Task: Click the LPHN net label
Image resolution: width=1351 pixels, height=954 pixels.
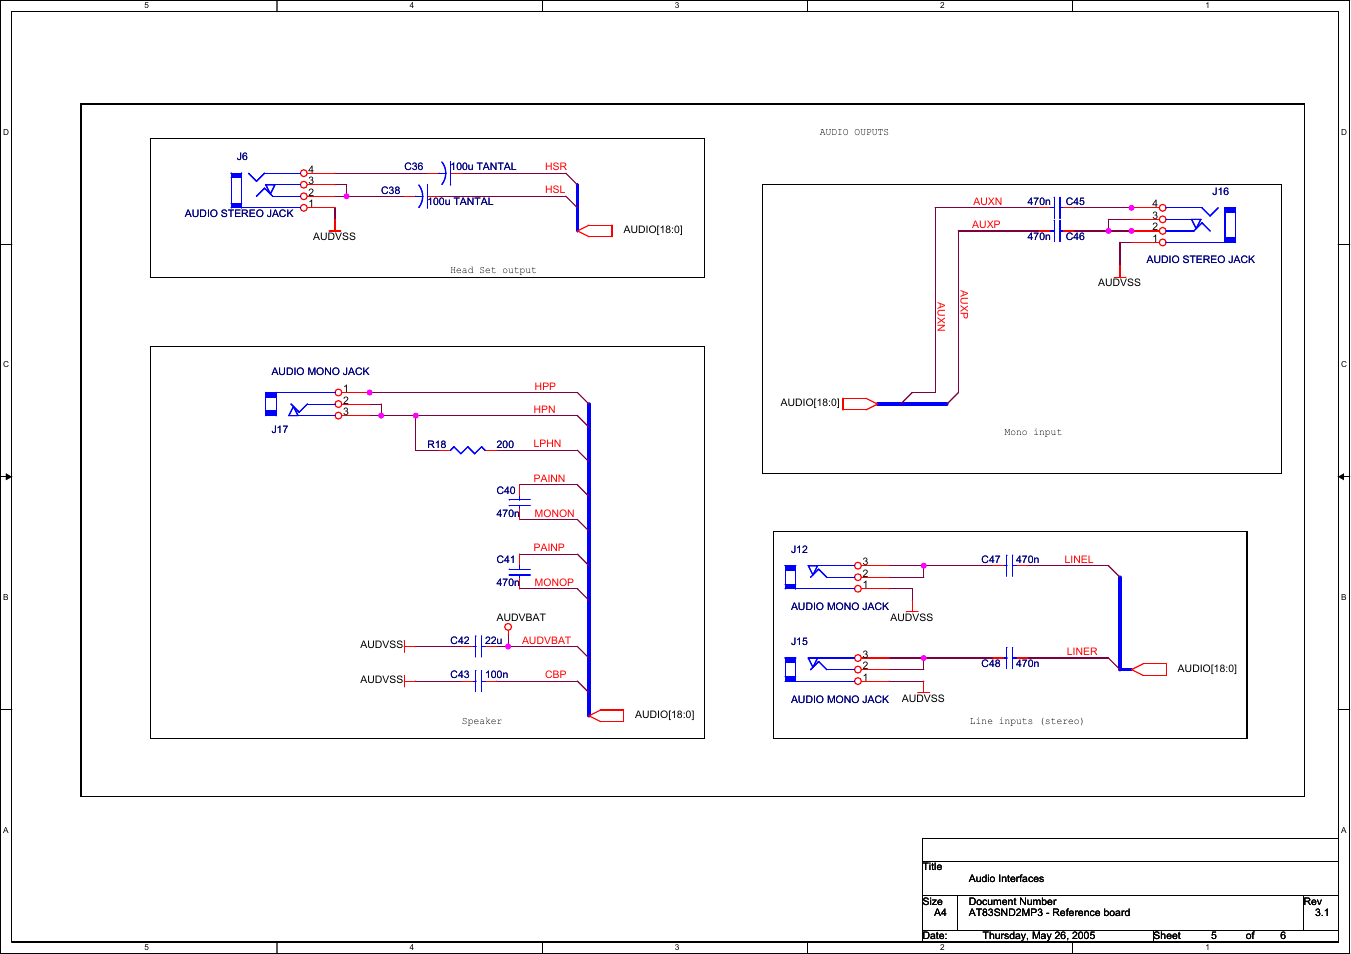Action: pyautogui.click(x=547, y=444)
